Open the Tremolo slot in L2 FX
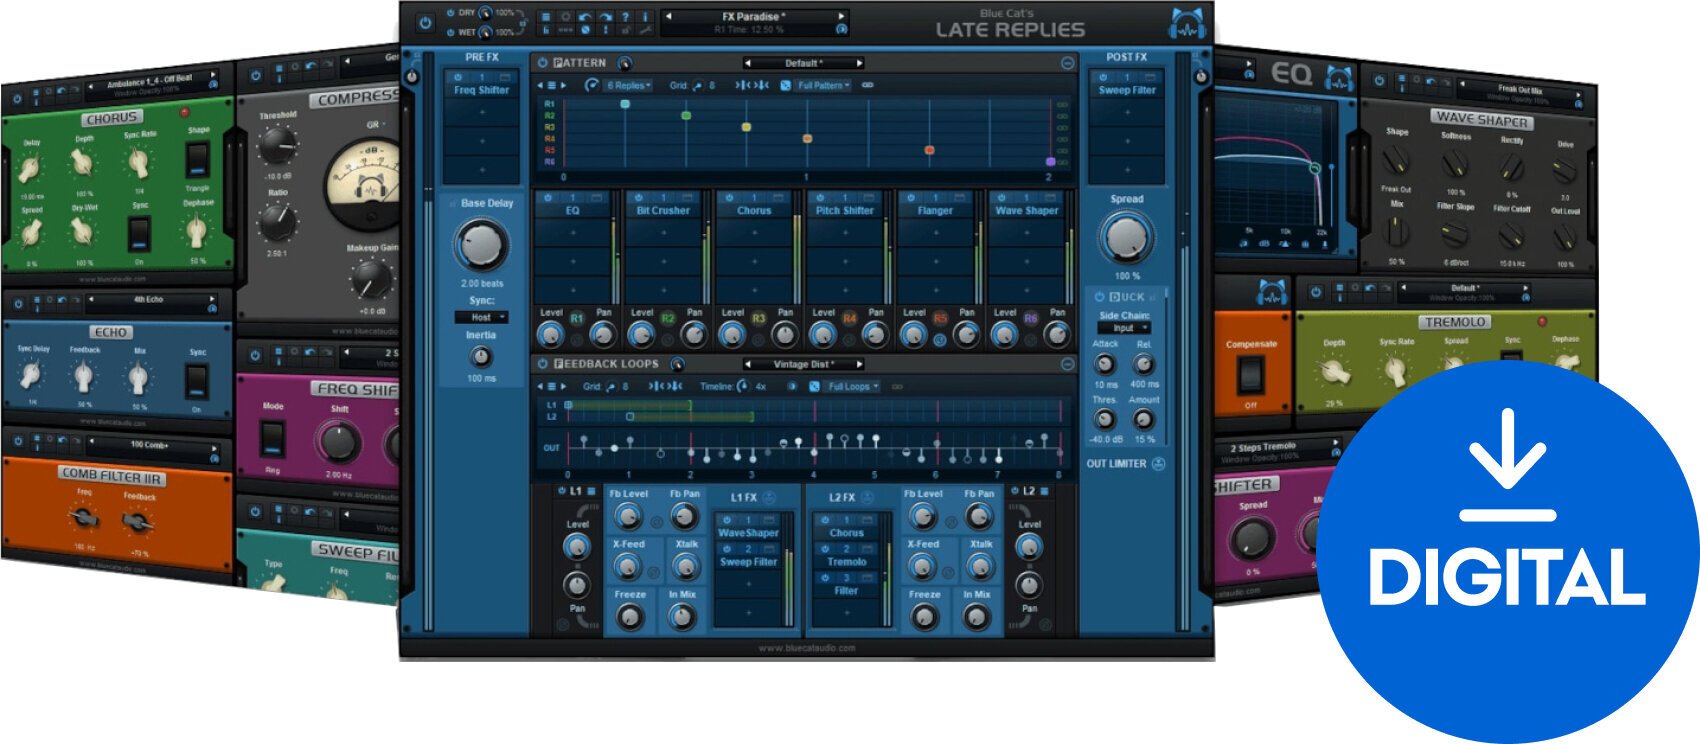The width and height of the screenshot is (1700, 744). click(x=846, y=562)
